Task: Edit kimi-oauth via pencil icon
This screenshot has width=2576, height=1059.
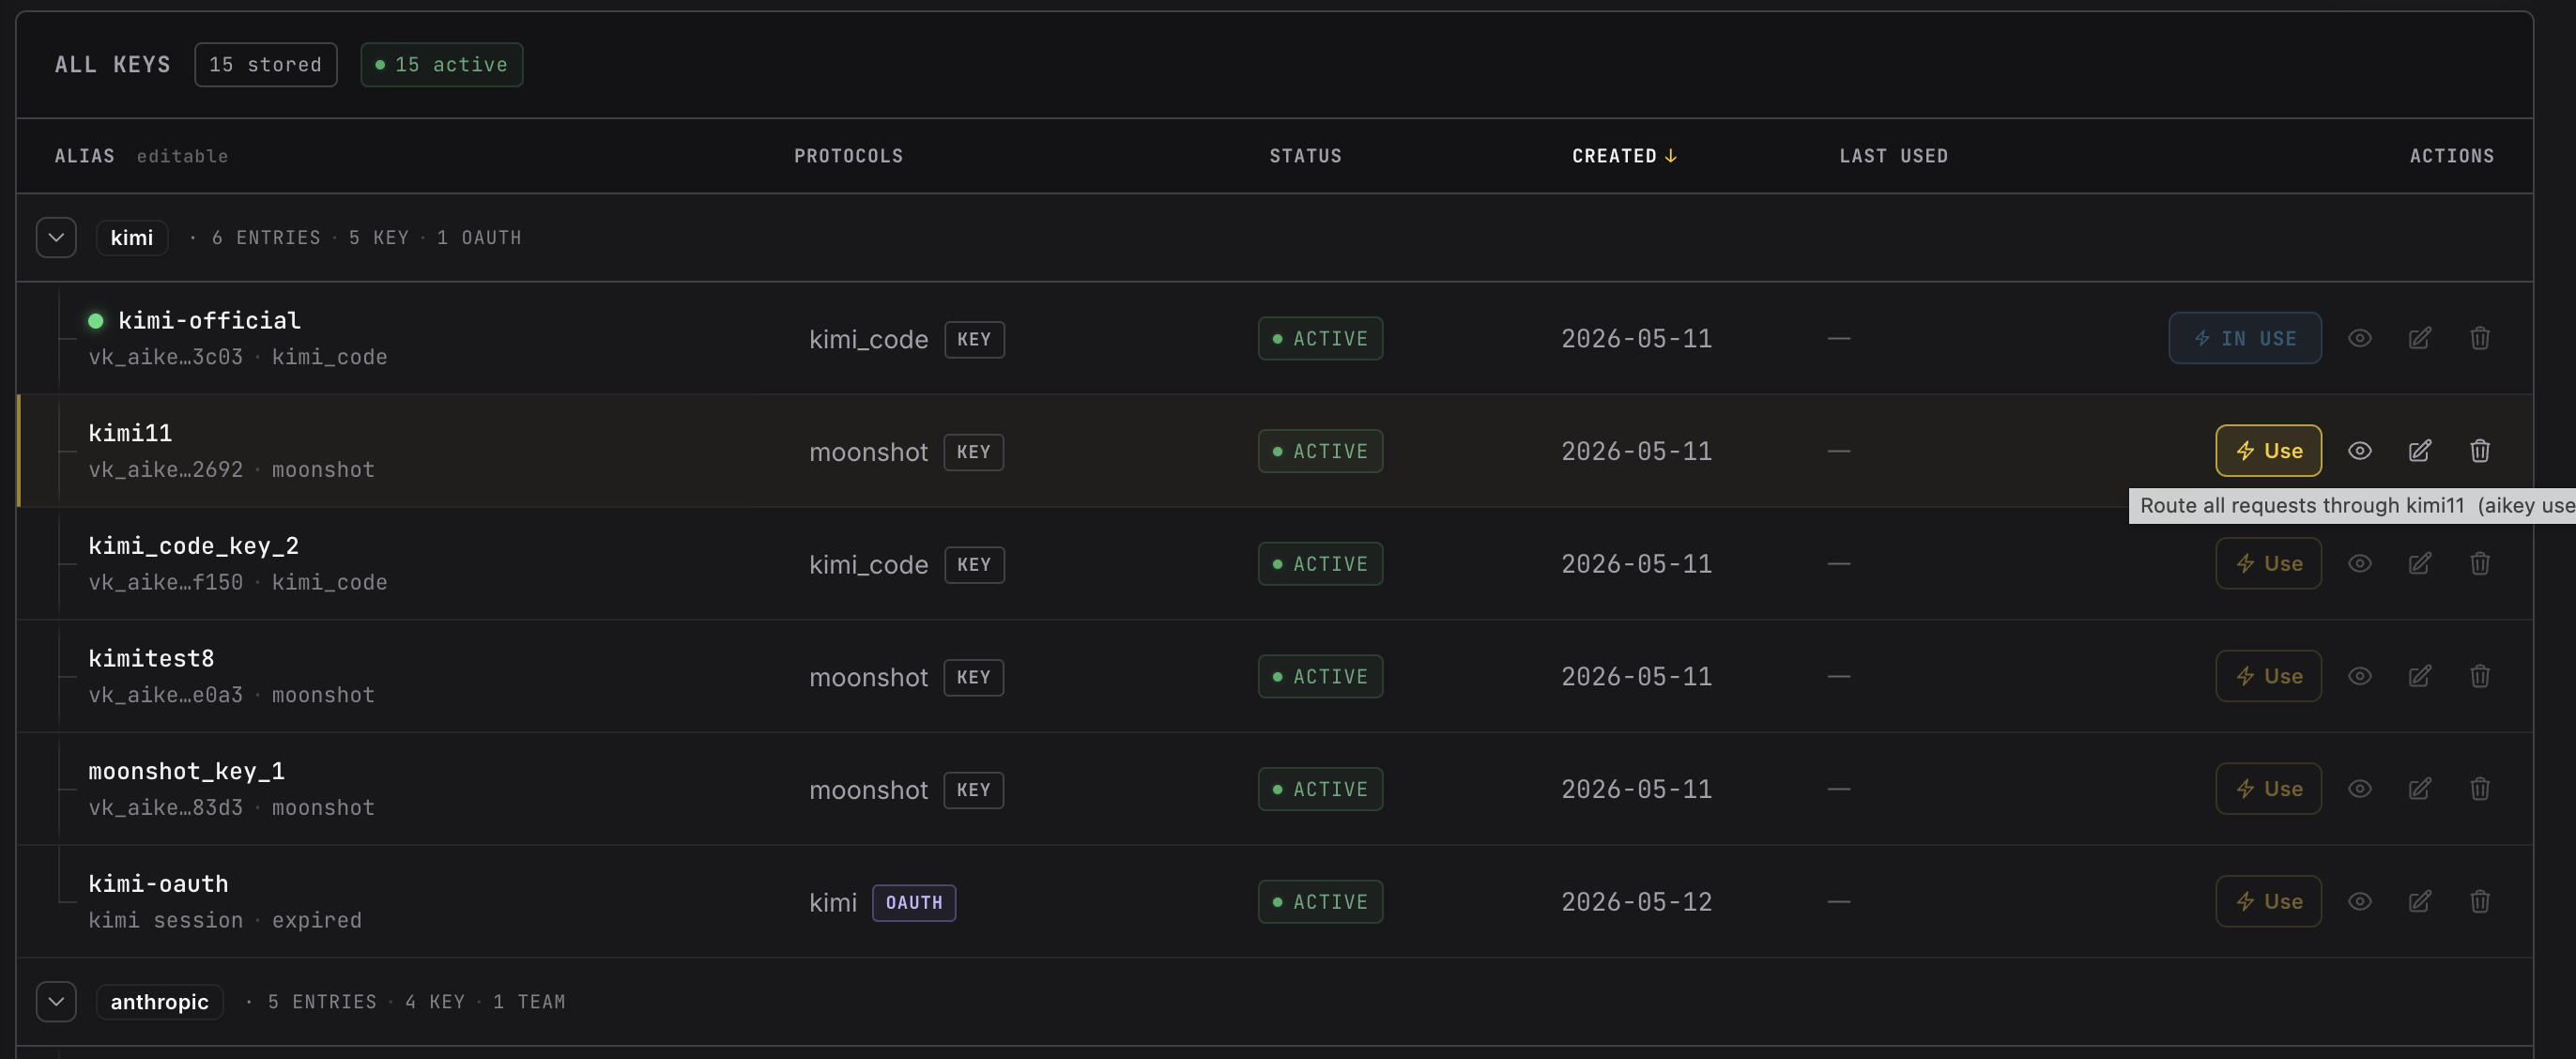Action: click(2420, 902)
